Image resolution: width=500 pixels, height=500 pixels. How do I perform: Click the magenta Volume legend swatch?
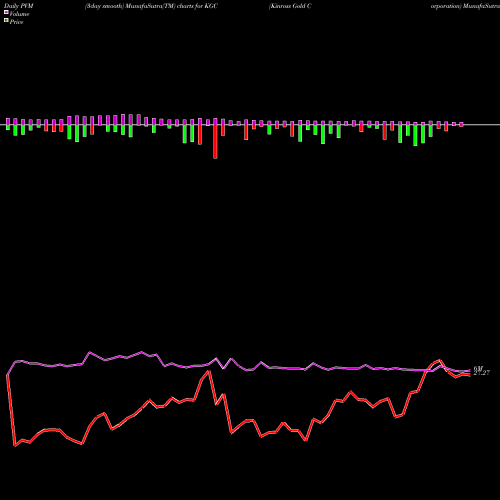(x=6, y=12)
